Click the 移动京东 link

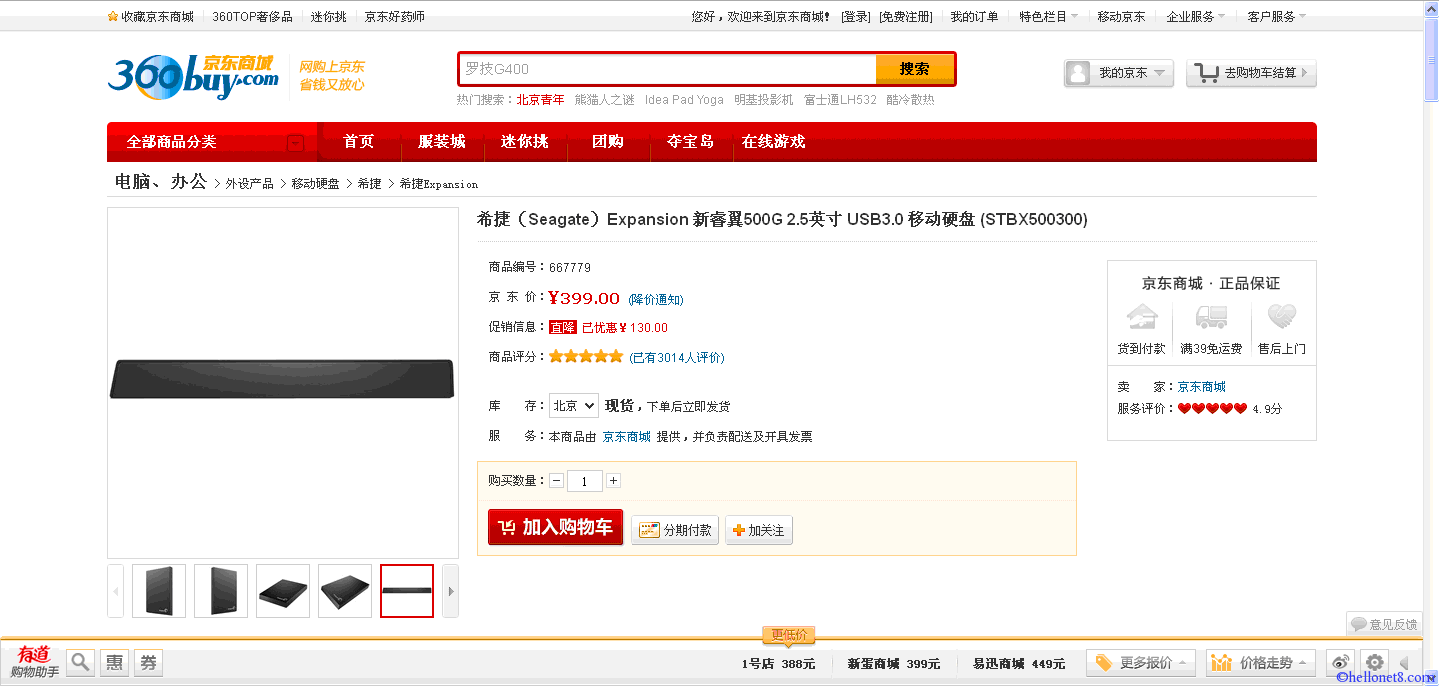click(x=1121, y=16)
